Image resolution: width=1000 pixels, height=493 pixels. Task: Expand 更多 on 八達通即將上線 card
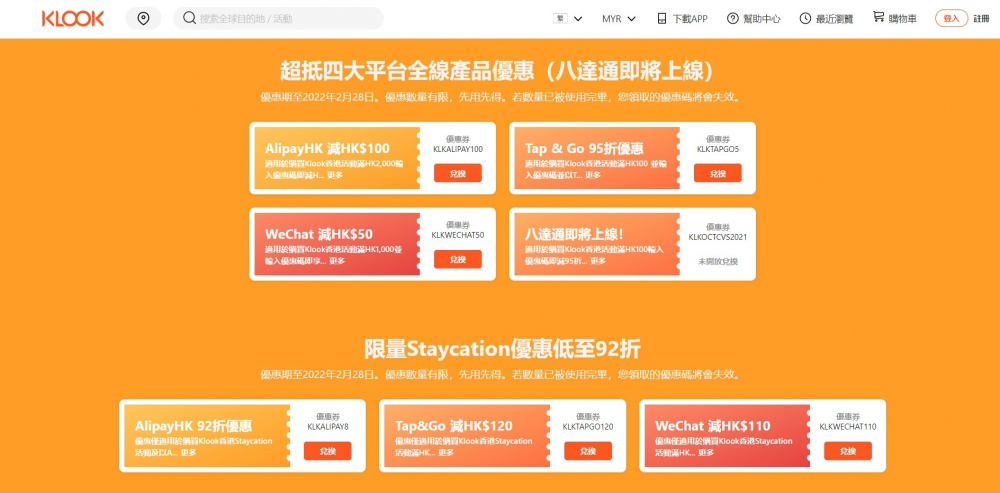click(x=598, y=261)
